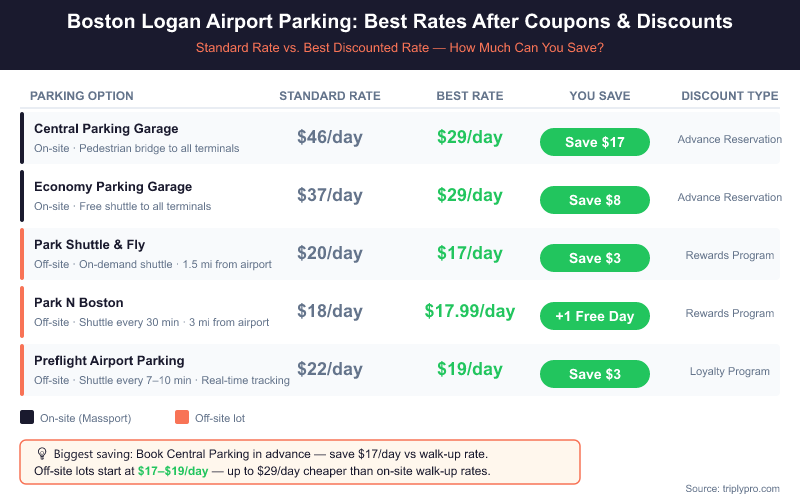The height and width of the screenshot is (500, 800).
Task: Select the Parking Option column header
Action: coord(82,96)
